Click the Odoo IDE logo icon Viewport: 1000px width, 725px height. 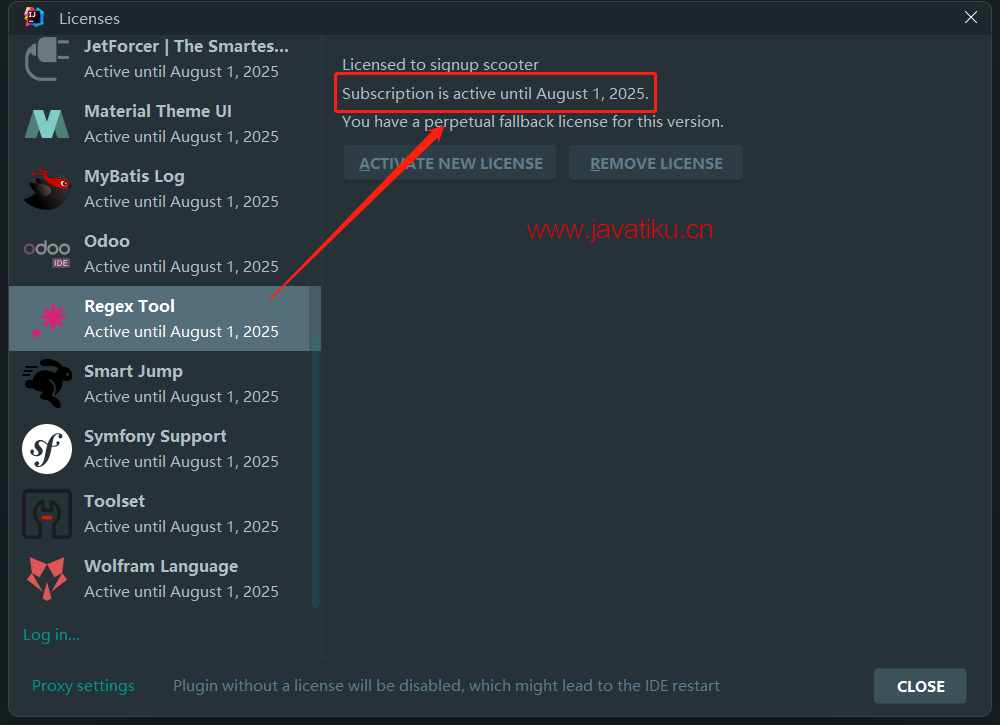[x=47, y=254]
